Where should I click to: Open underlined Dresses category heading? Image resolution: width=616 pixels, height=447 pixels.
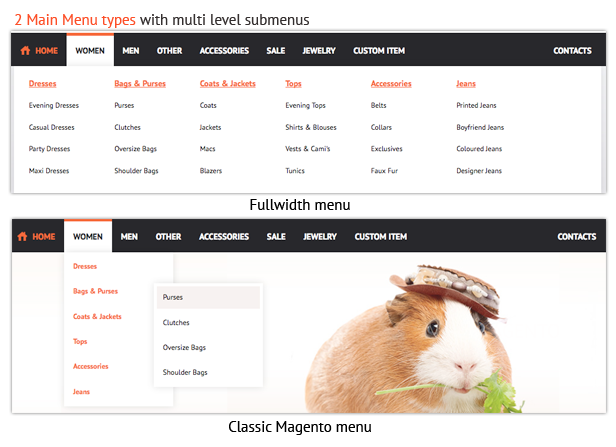[x=42, y=84]
